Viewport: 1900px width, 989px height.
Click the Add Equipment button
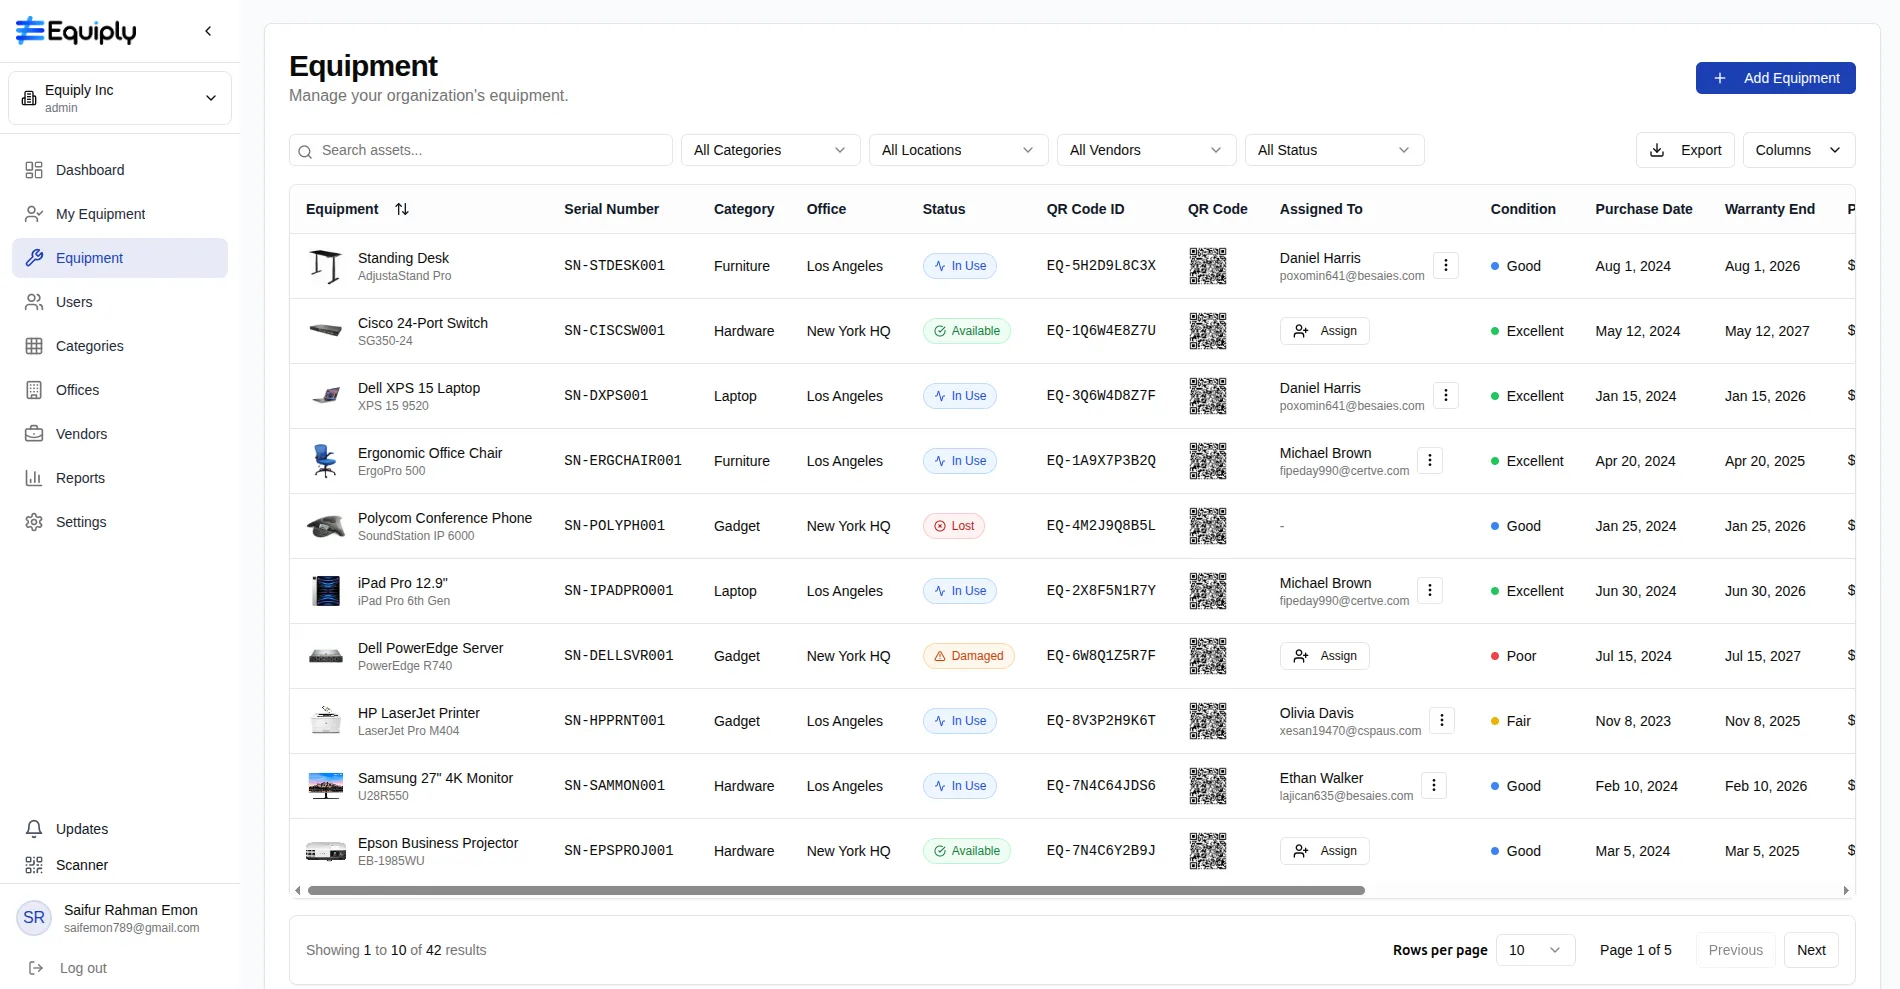point(1775,78)
